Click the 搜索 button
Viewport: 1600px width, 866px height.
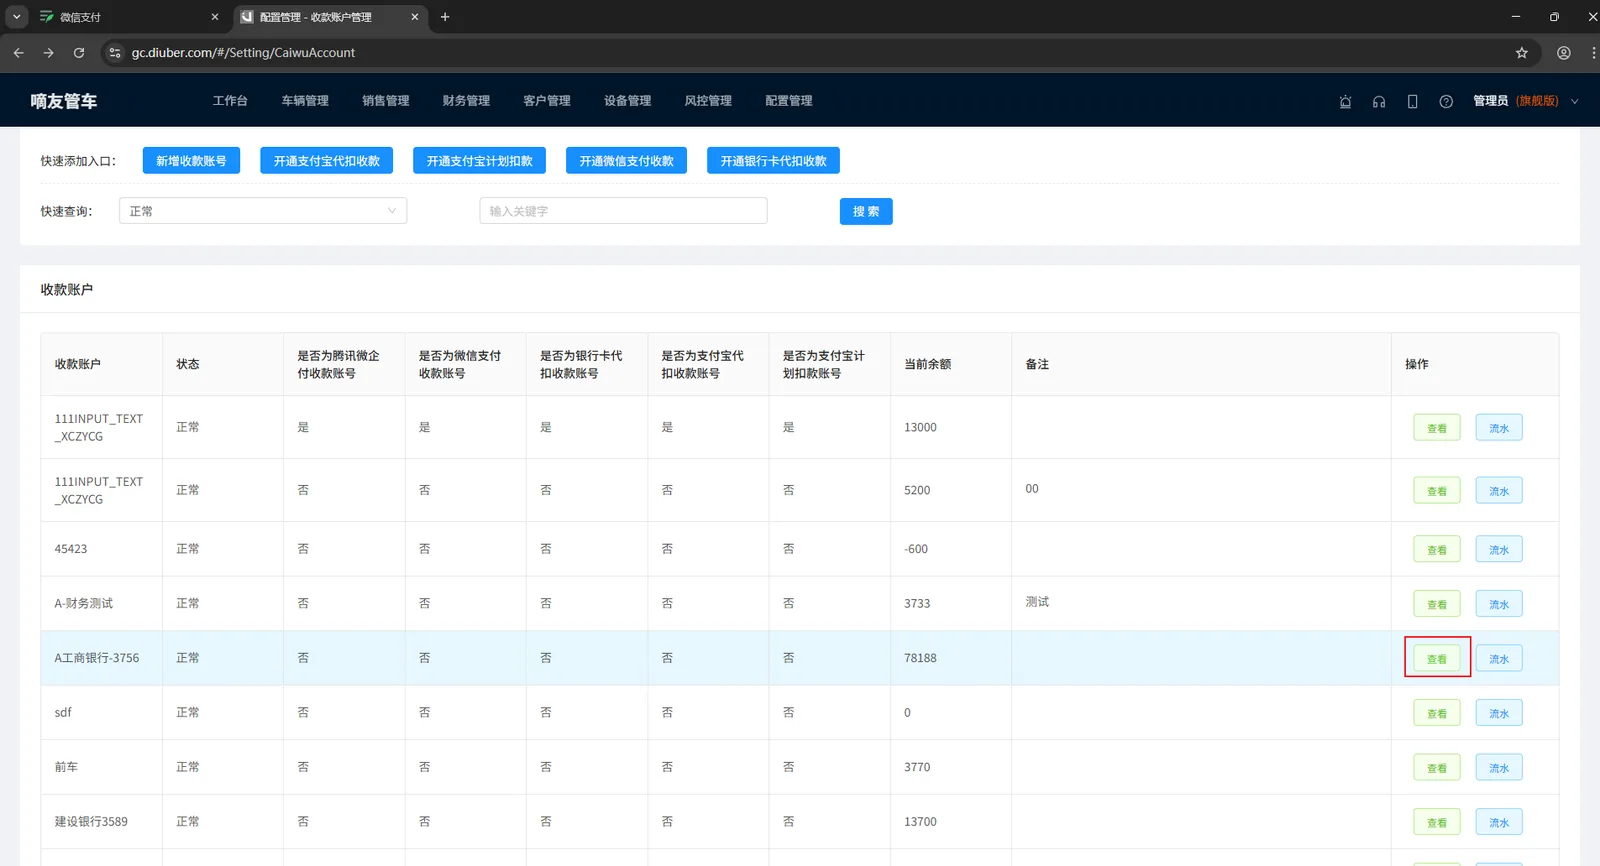(x=866, y=211)
